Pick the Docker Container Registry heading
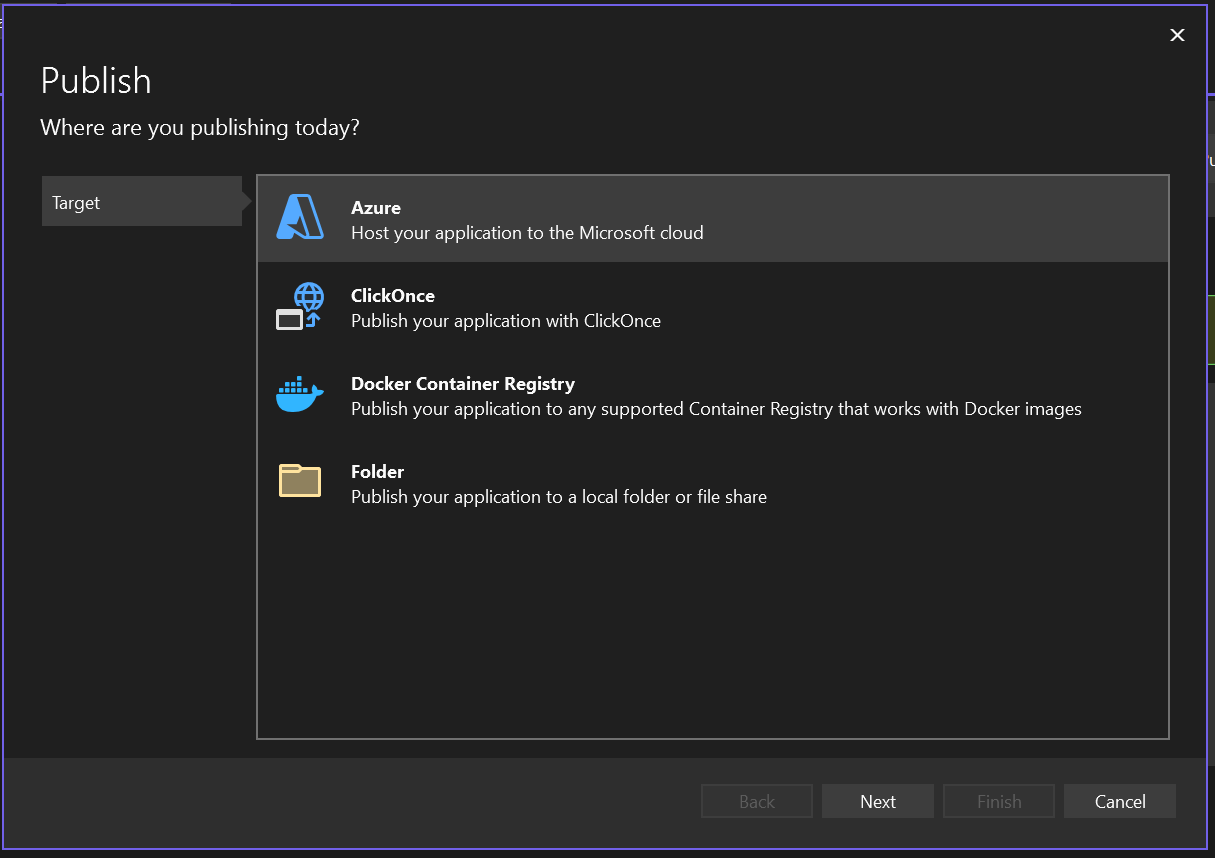This screenshot has height=858, width=1215. pos(462,384)
